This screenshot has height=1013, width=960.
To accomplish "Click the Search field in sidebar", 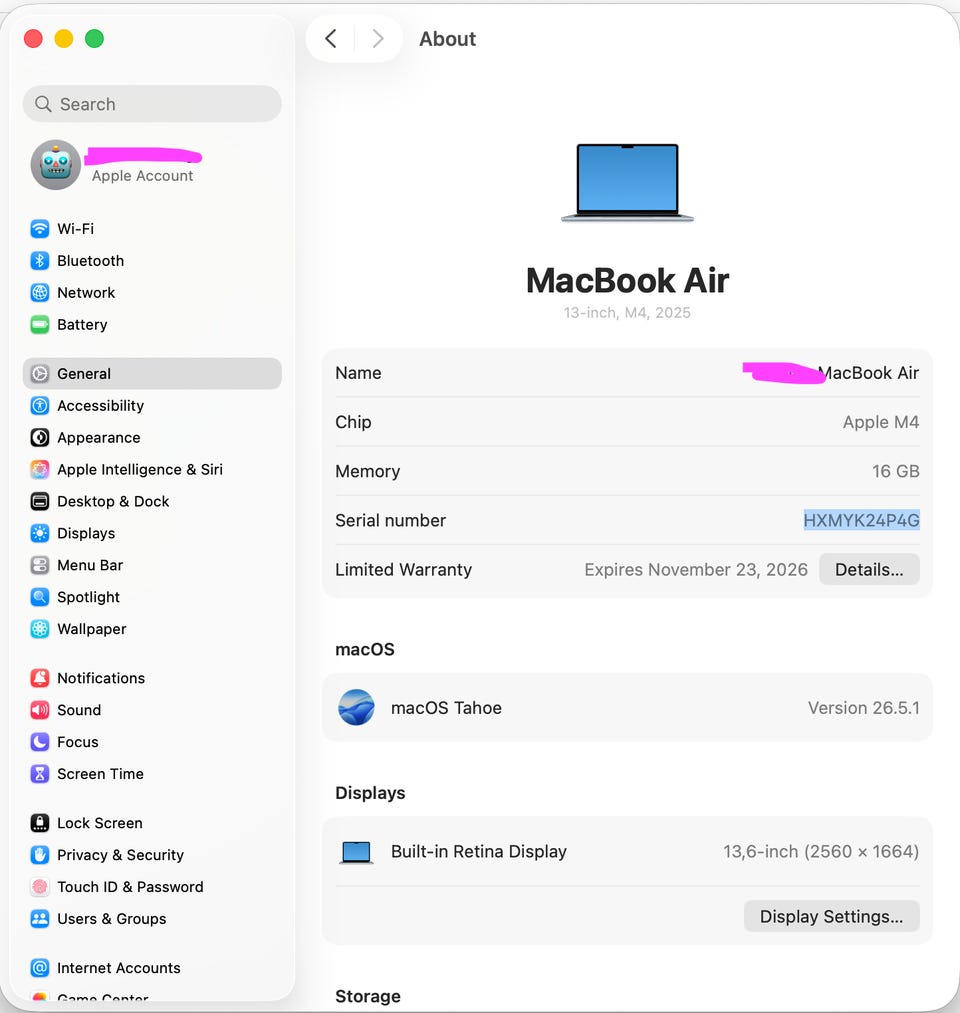I will [x=152, y=104].
